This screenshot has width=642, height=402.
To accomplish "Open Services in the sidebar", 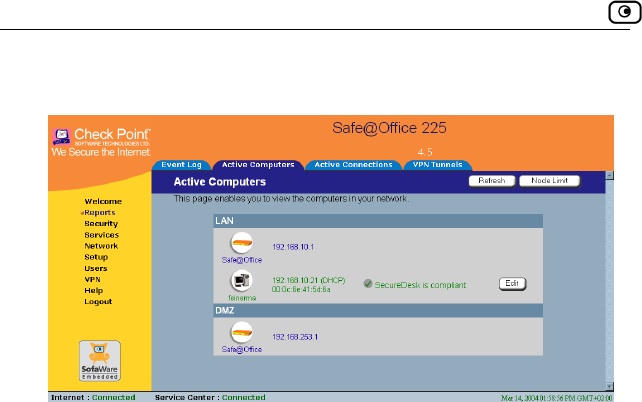I will click(x=102, y=235).
